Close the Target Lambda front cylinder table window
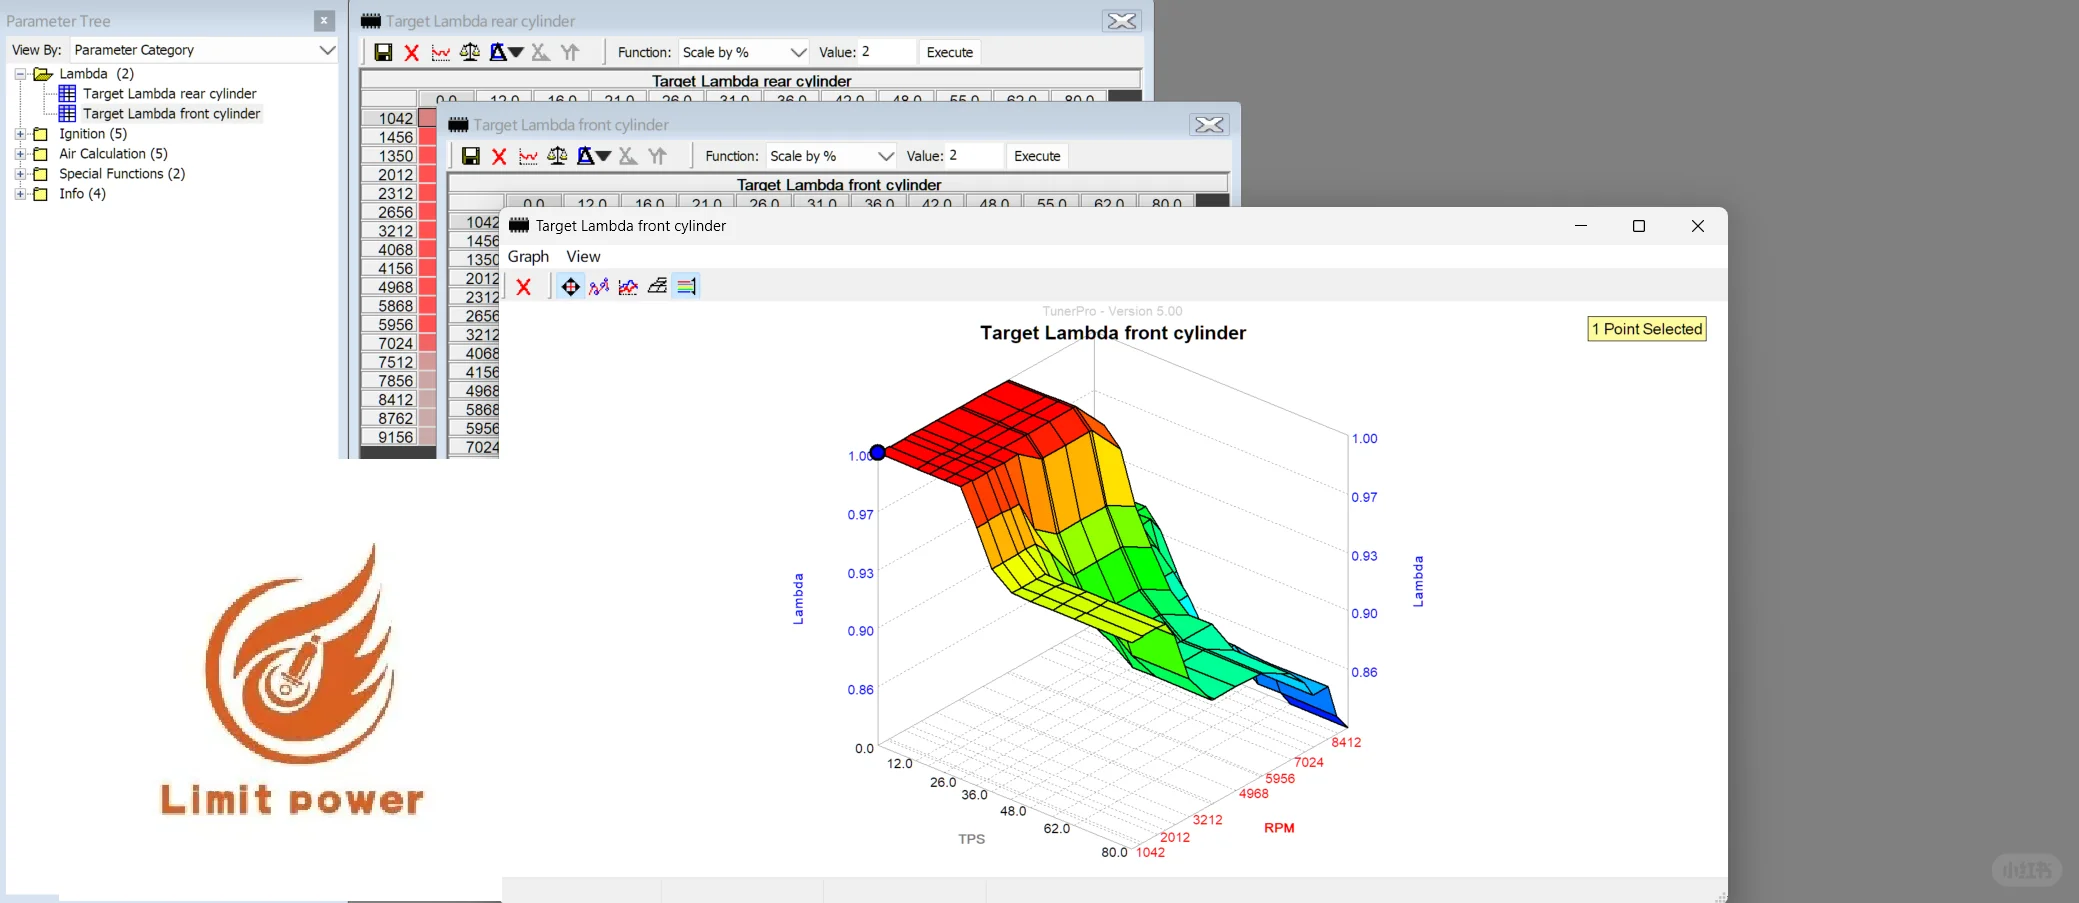The height and width of the screenshot is (903, 2079). (x=1209, y=125)
